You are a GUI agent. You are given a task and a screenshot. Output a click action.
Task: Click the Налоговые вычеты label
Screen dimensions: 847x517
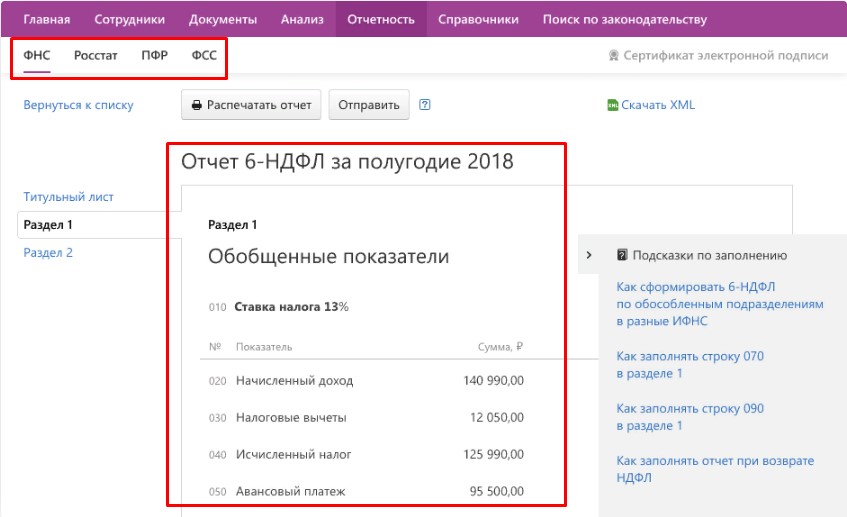click(291, 417)
